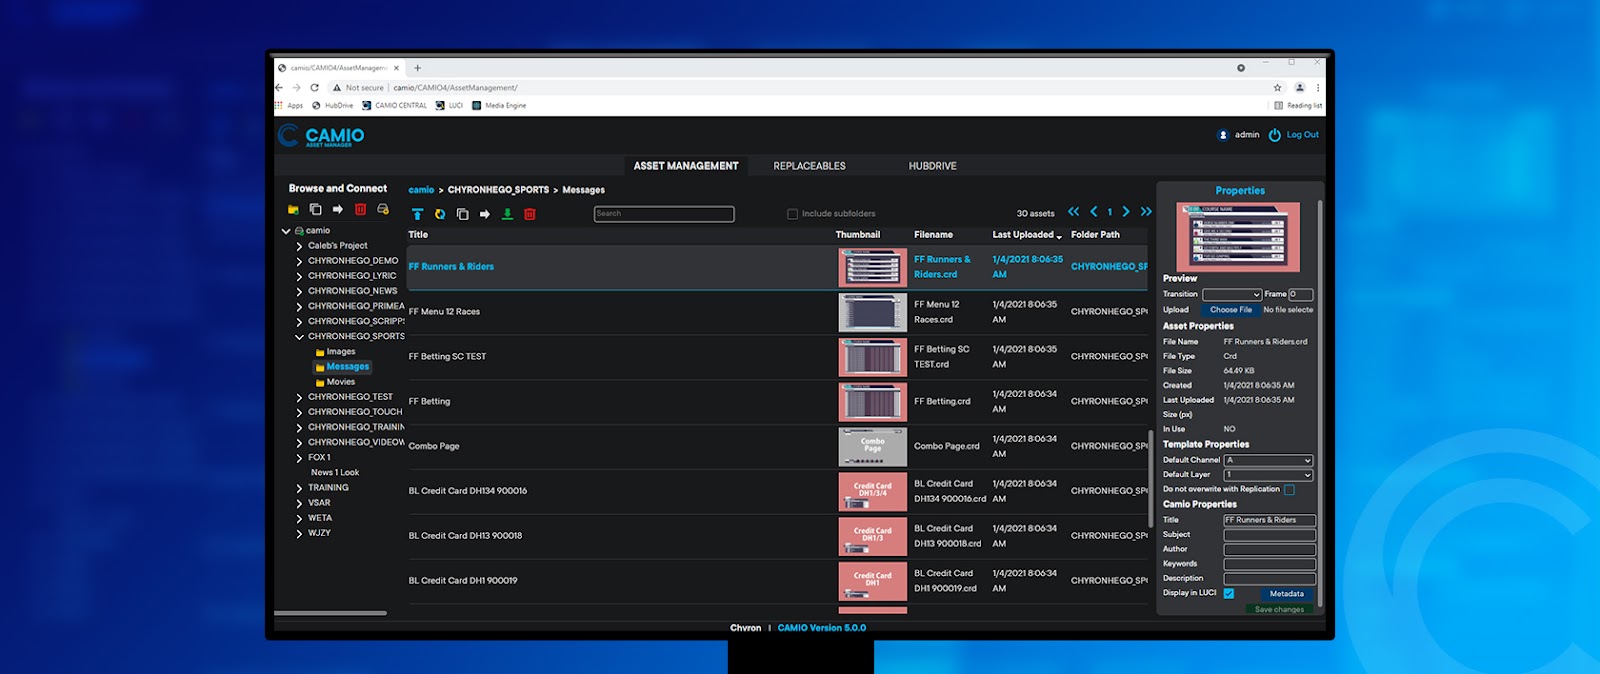Click the green download asset icon
Viewport: 1600px width, 674px height.
point(507,214)
